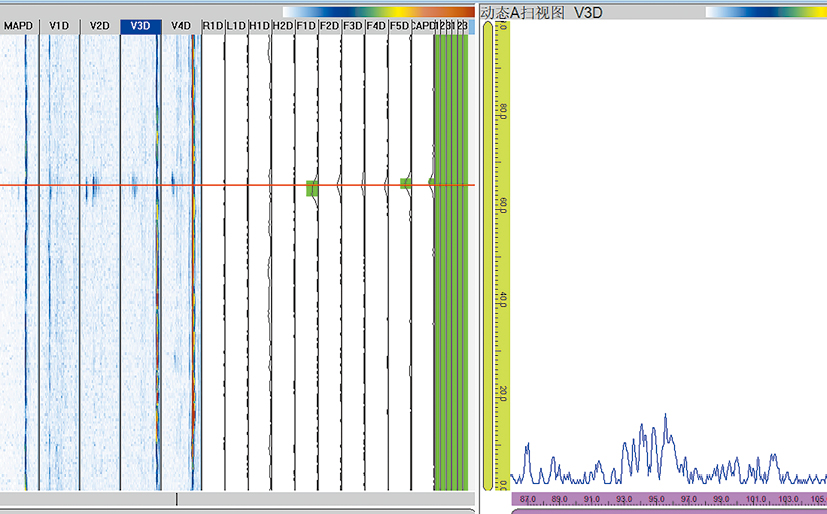
Task: Click the F1D strip header
Action: pos(306,26)
